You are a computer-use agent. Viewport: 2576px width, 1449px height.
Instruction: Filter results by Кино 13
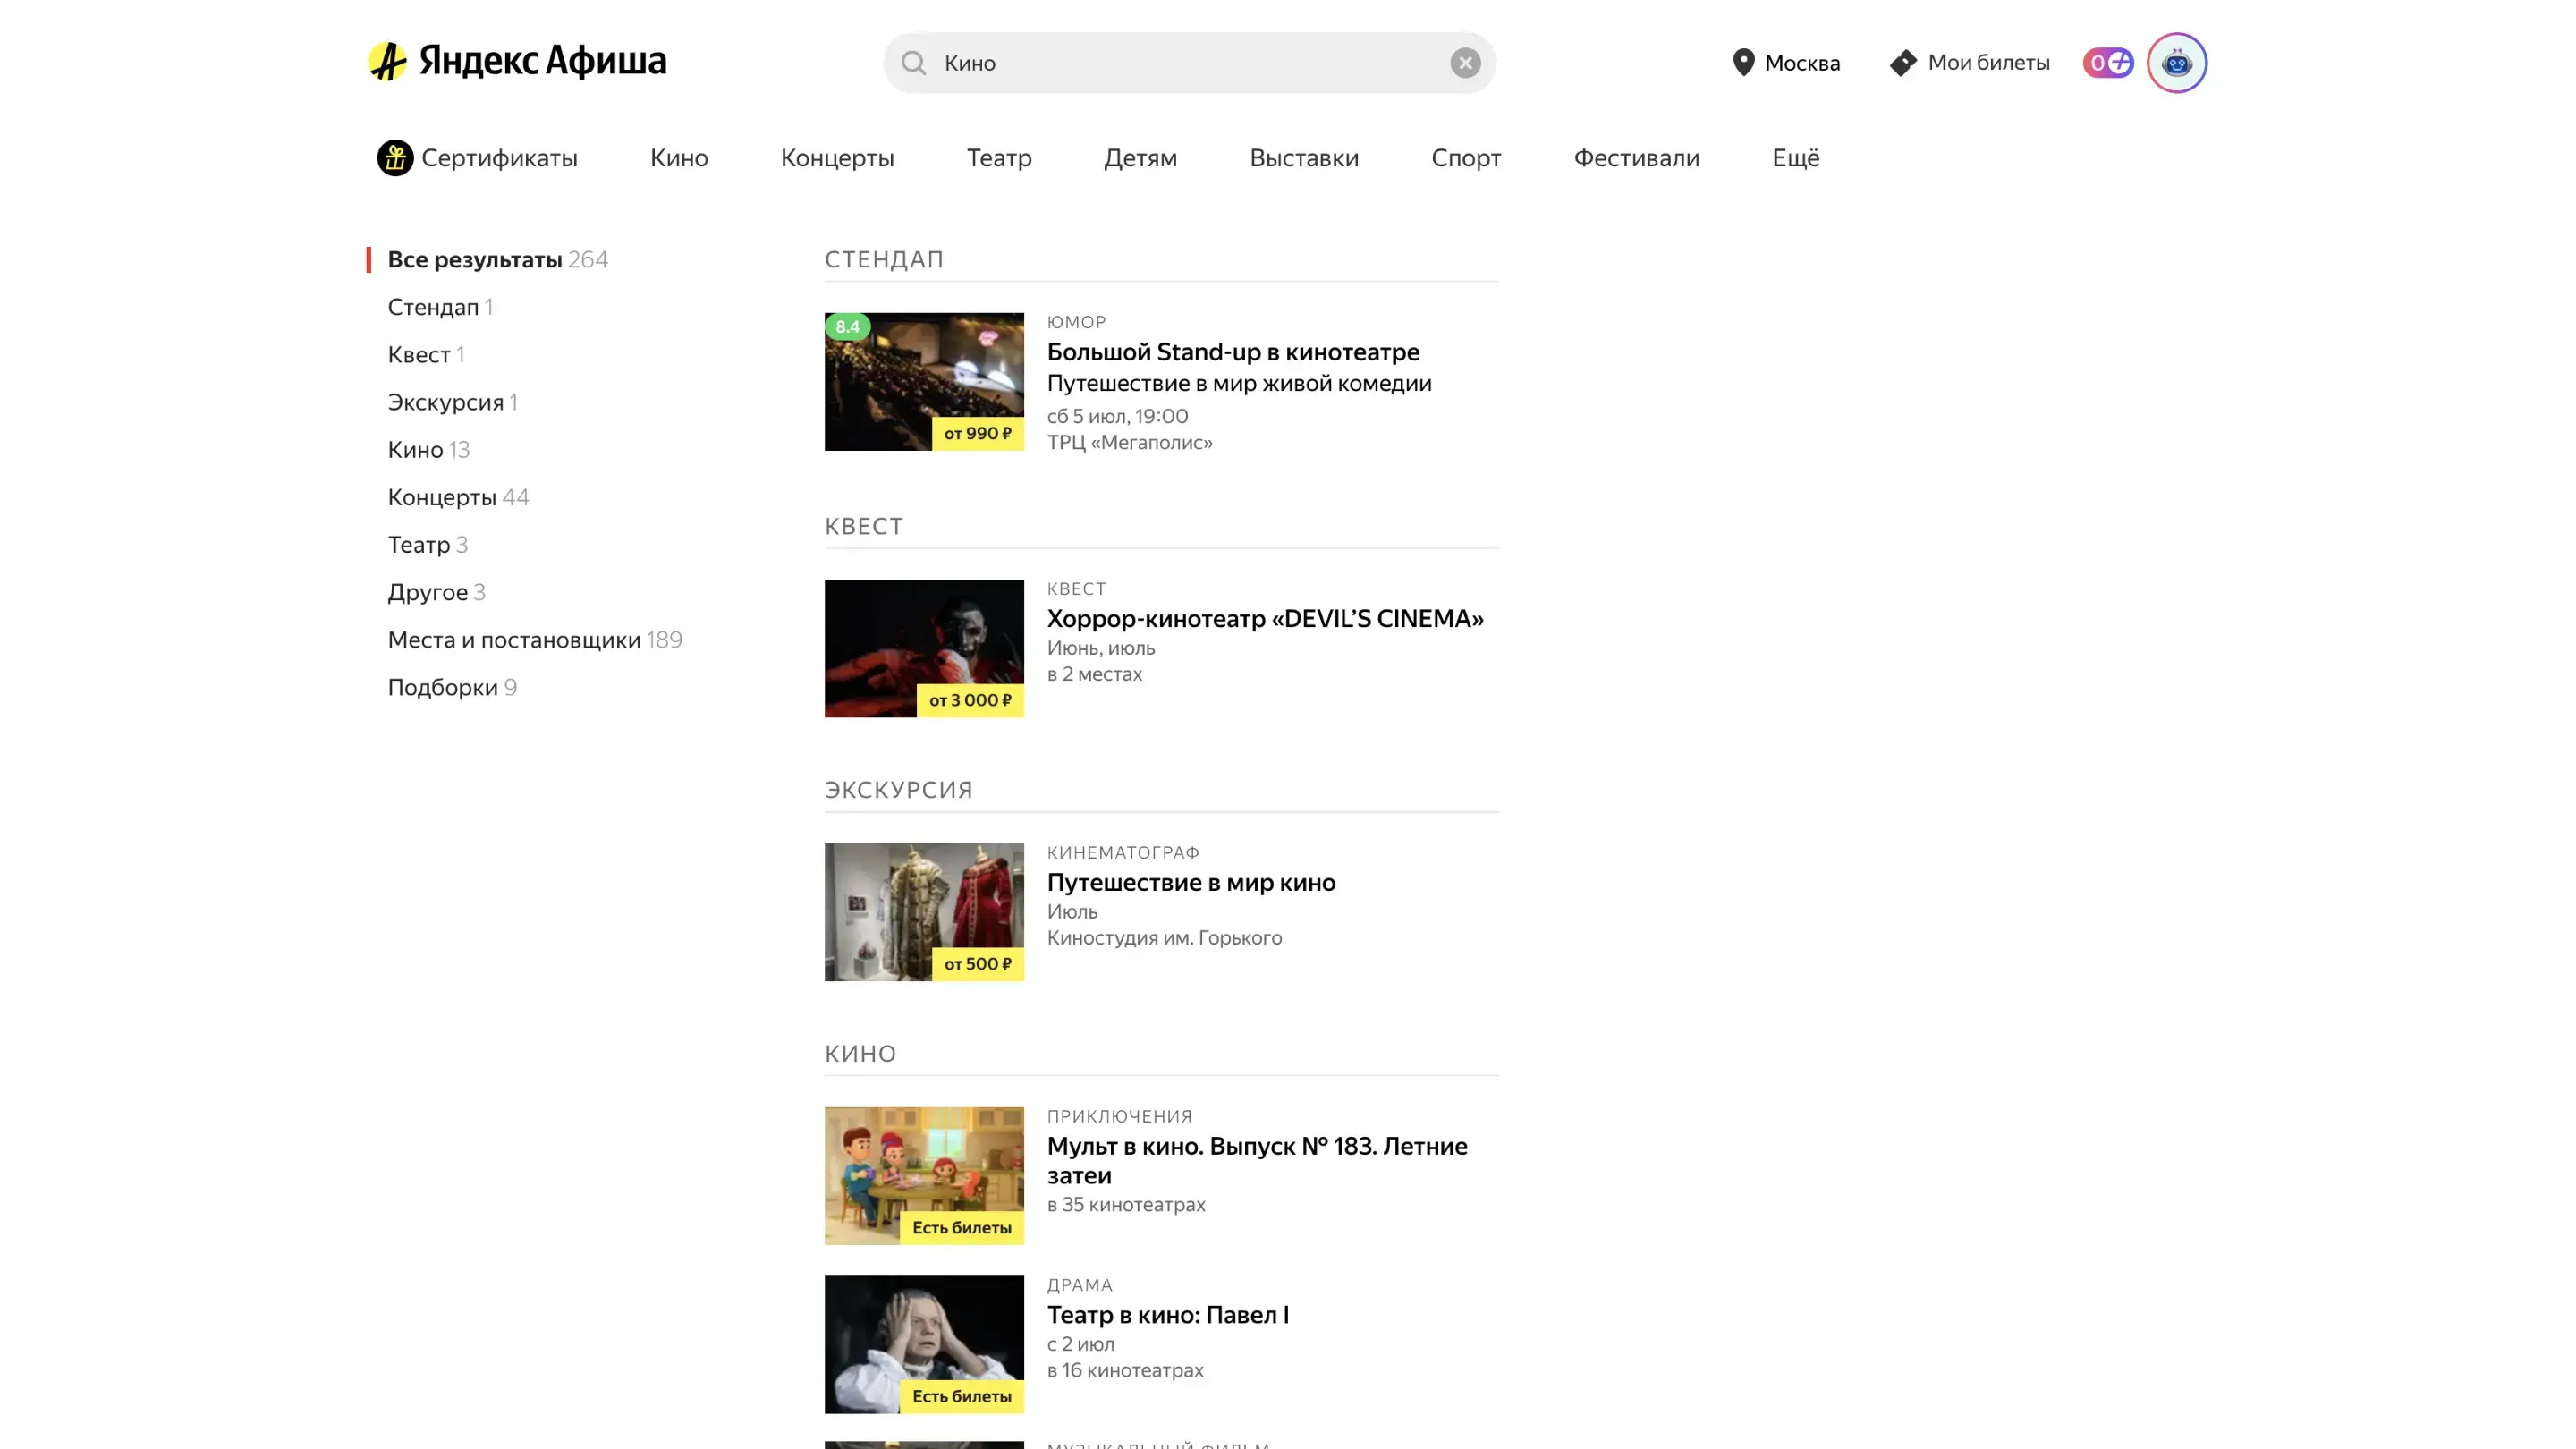[428, 449]
